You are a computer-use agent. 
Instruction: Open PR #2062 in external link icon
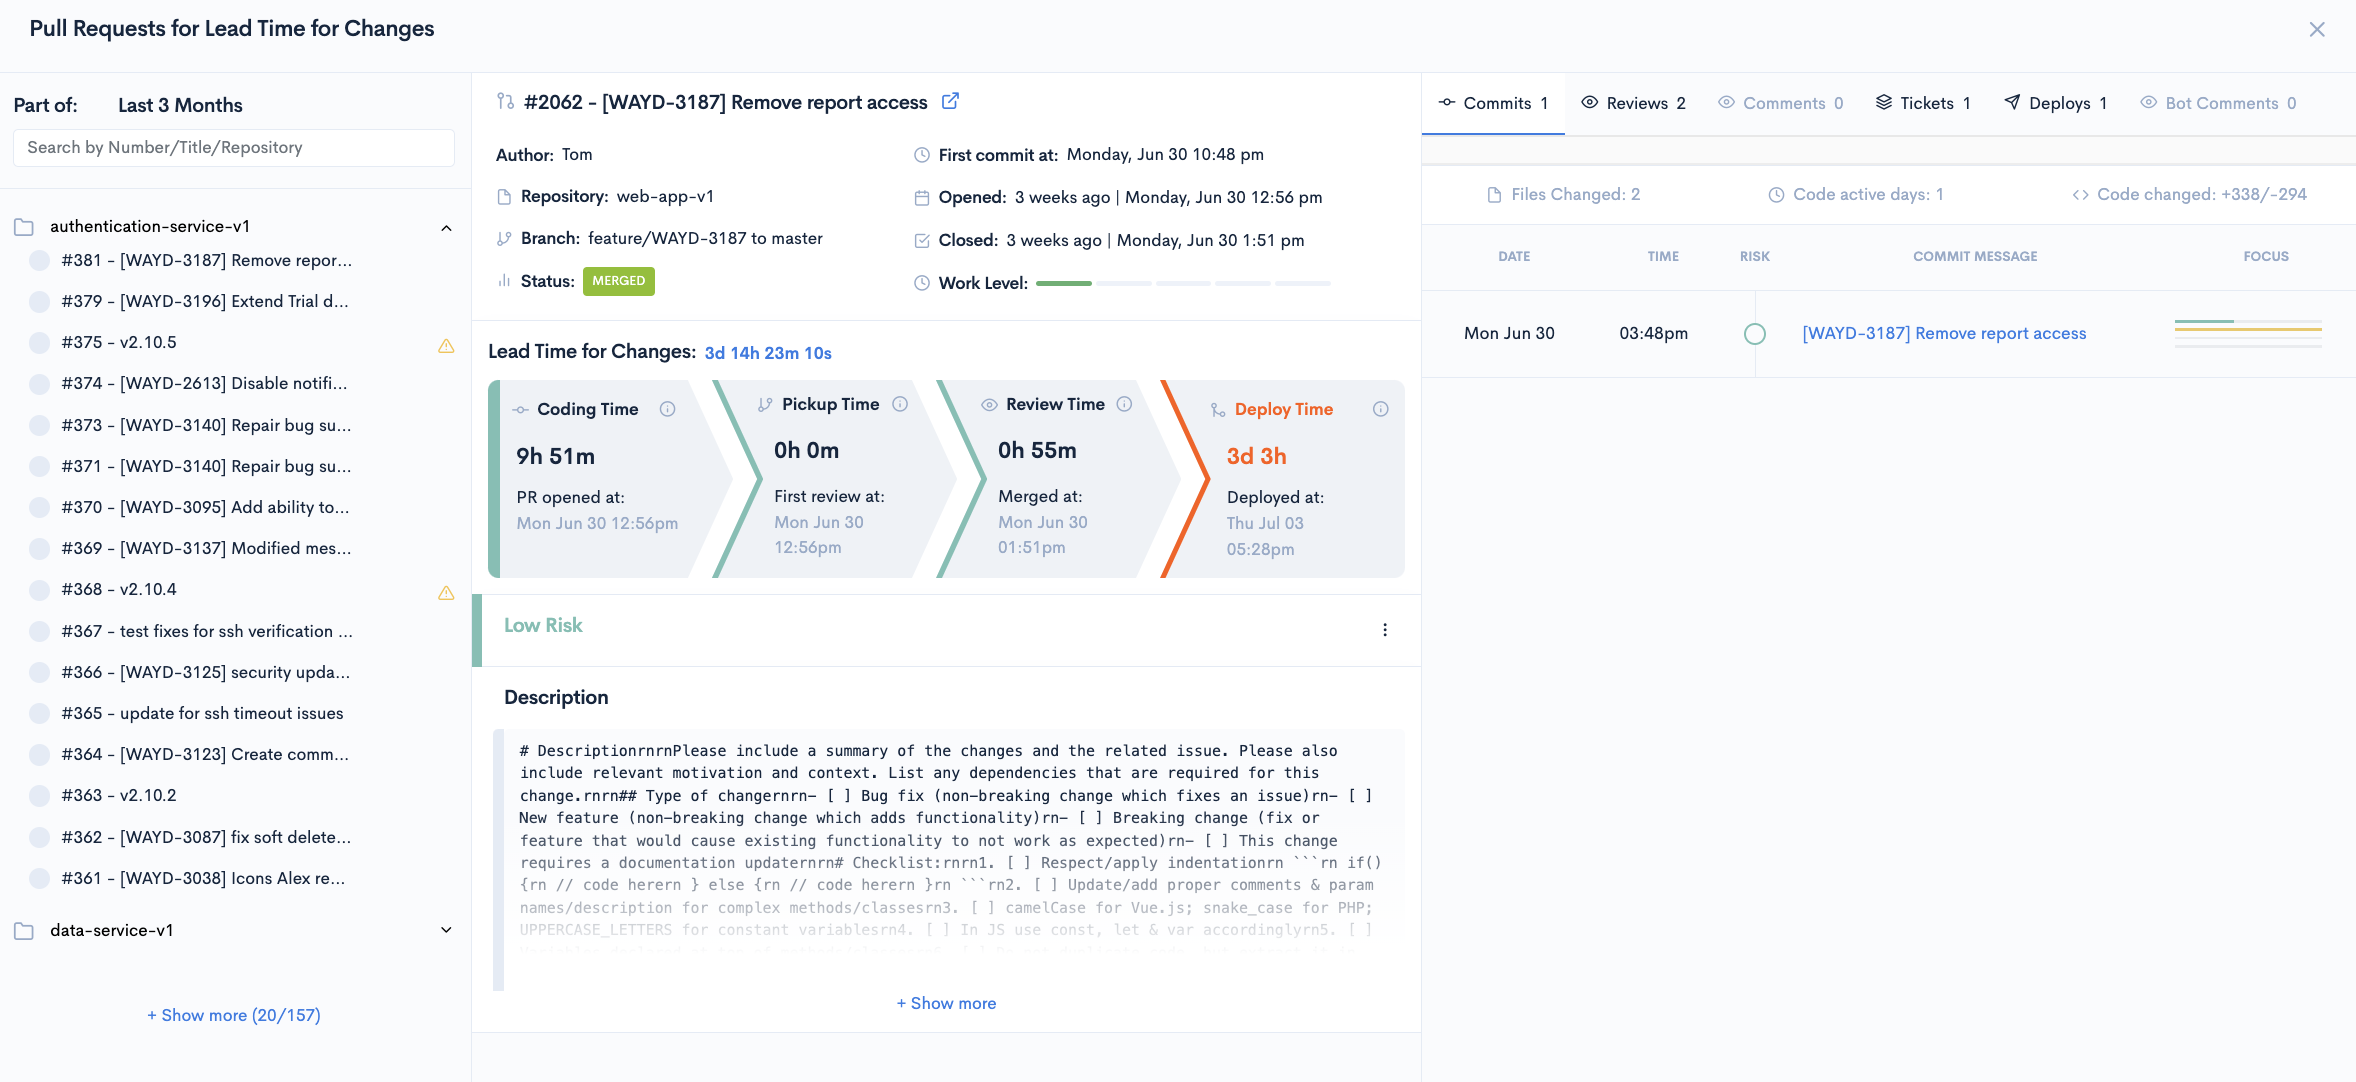pyautogui.click(x=950, y=101)
